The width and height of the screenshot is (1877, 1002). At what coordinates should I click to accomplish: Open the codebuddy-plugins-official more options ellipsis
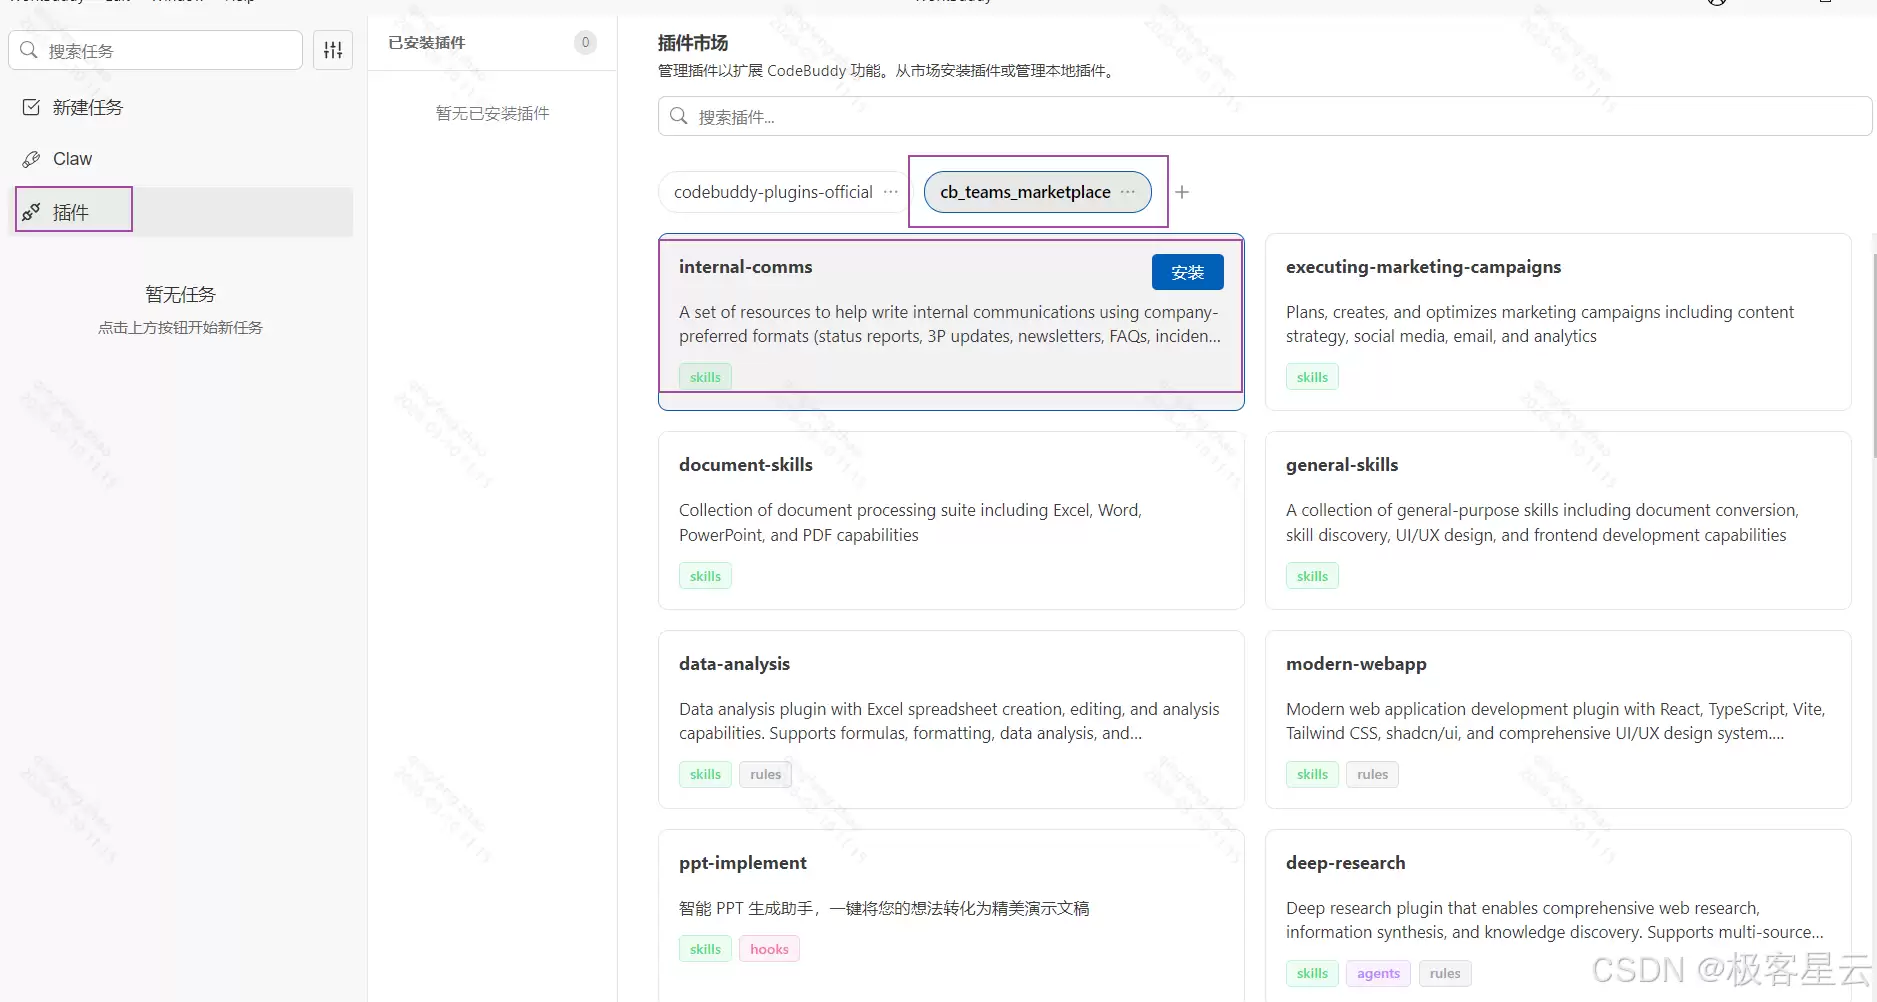pyautogui.click(x=890, y=192)
